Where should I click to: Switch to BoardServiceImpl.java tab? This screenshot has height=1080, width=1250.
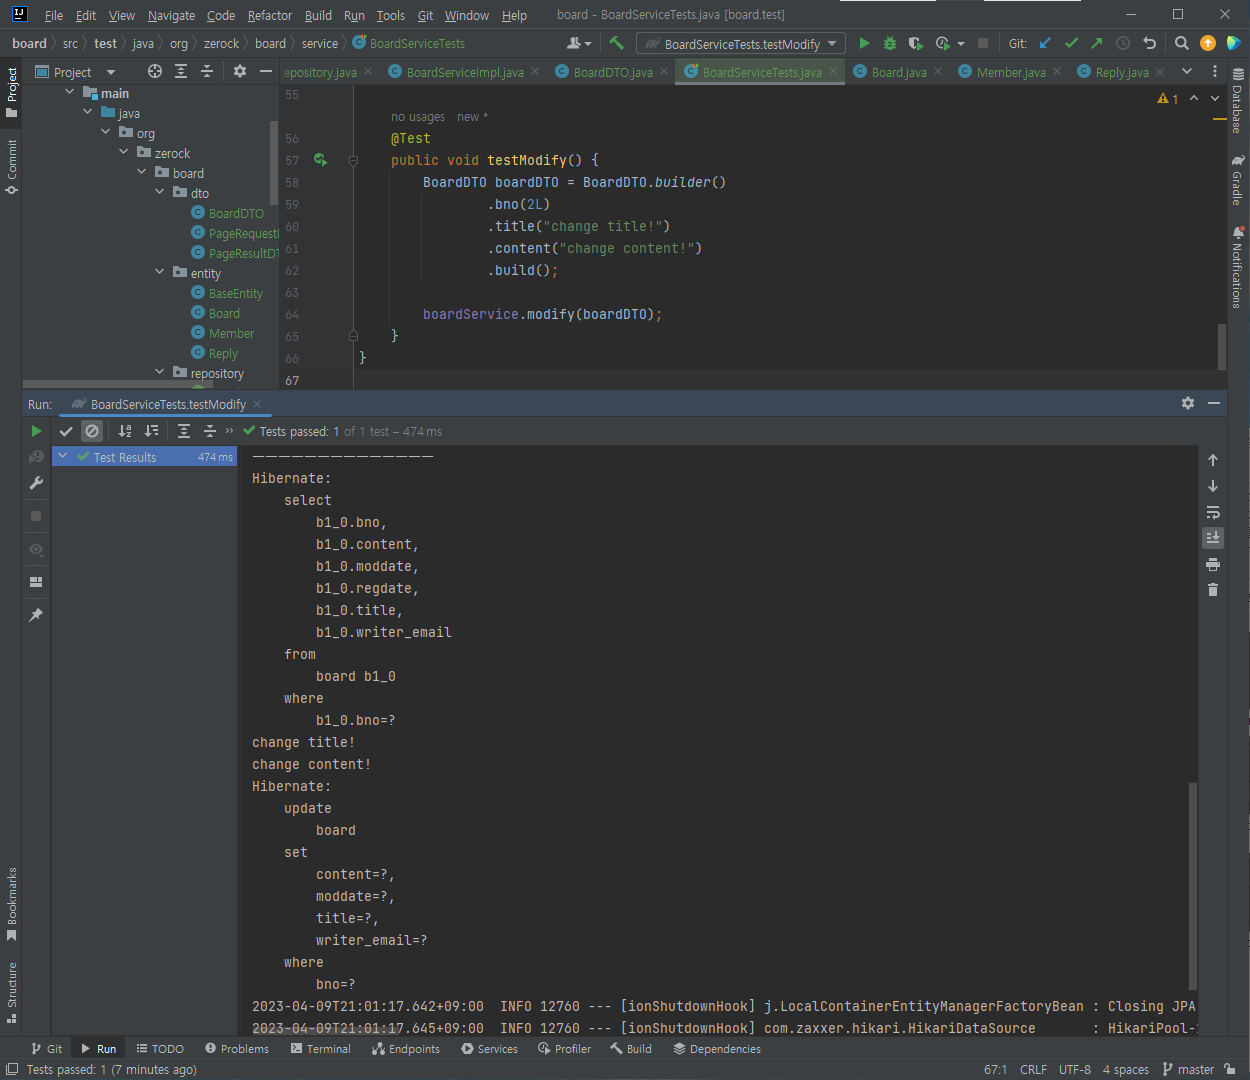tap(464, 72)
